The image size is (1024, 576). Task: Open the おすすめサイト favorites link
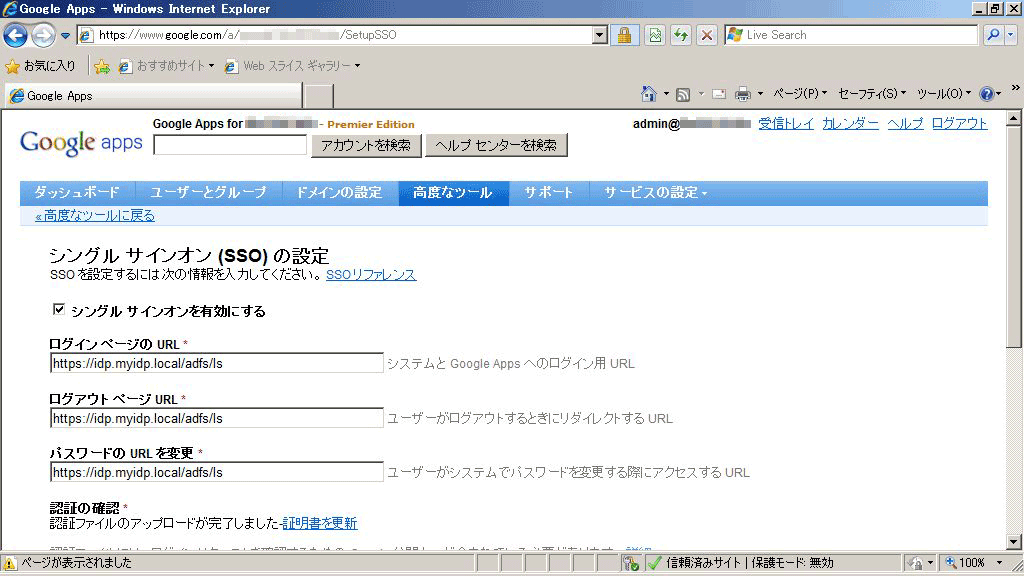pyautogui.click(x=167, y=66)
